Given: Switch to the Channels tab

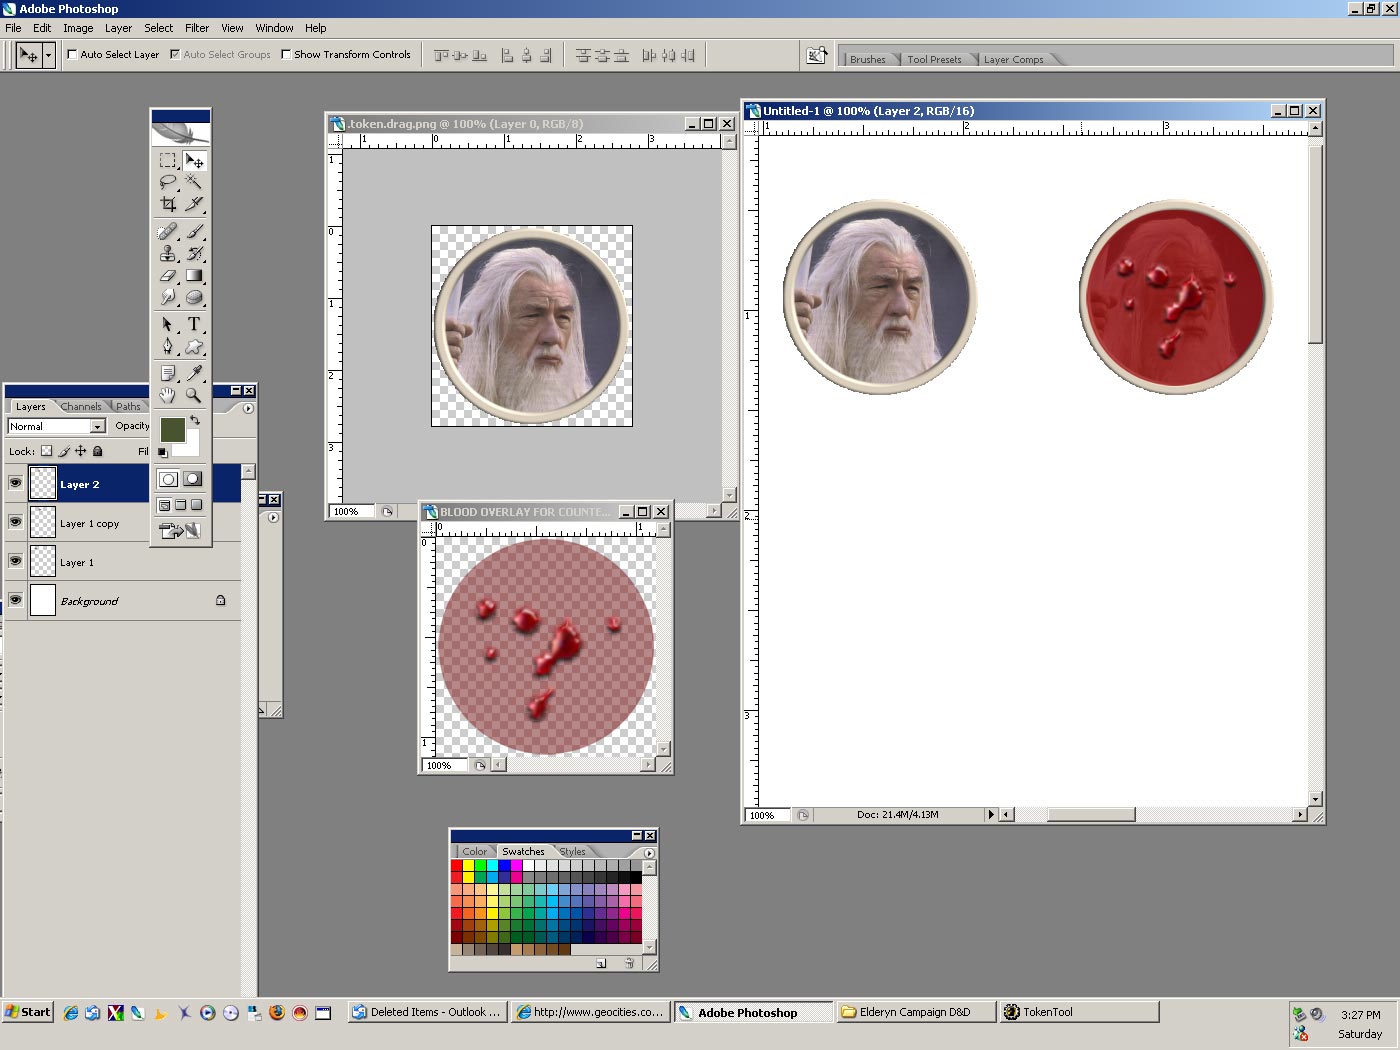Looking at the screenshot, I should (x=80, y=407).
